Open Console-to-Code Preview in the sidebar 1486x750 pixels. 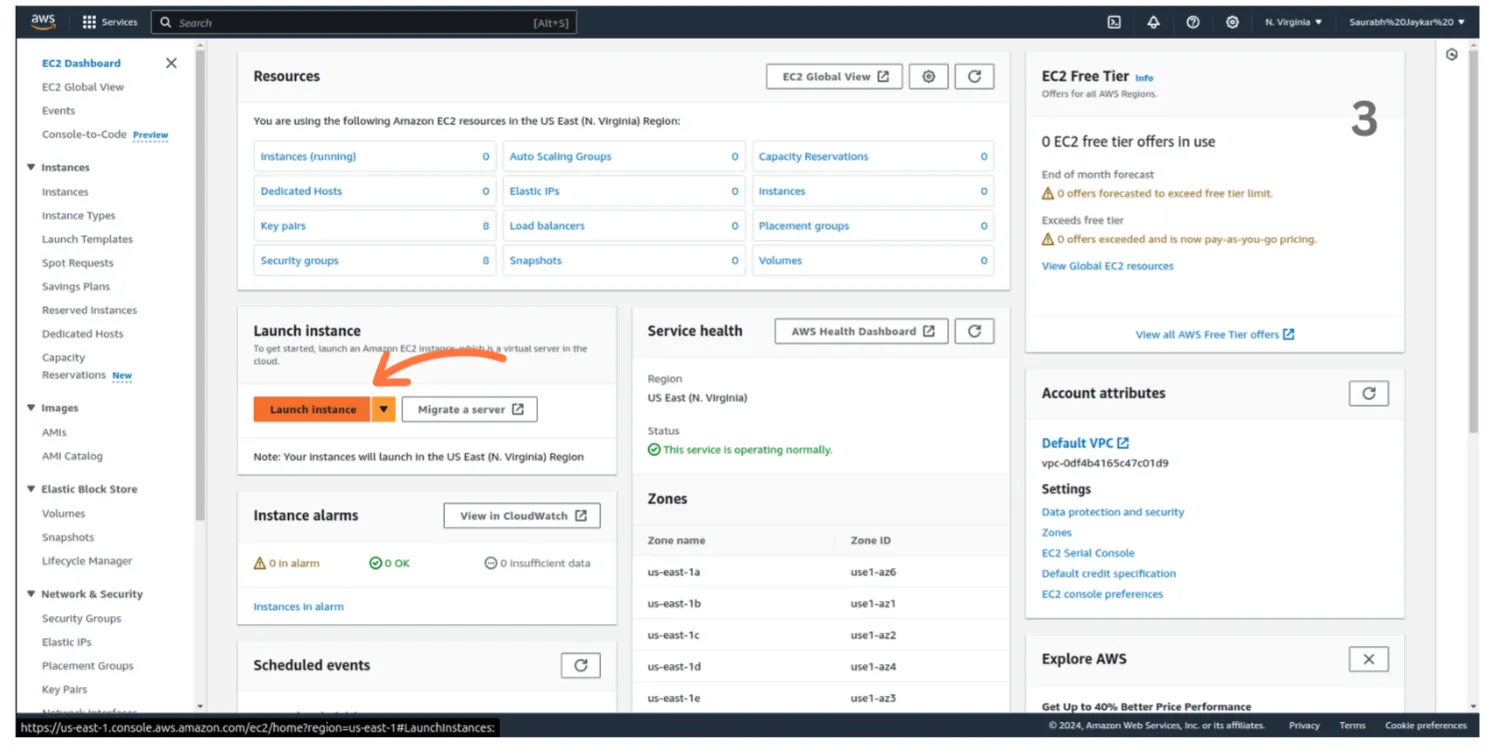[x=105, y=134]
